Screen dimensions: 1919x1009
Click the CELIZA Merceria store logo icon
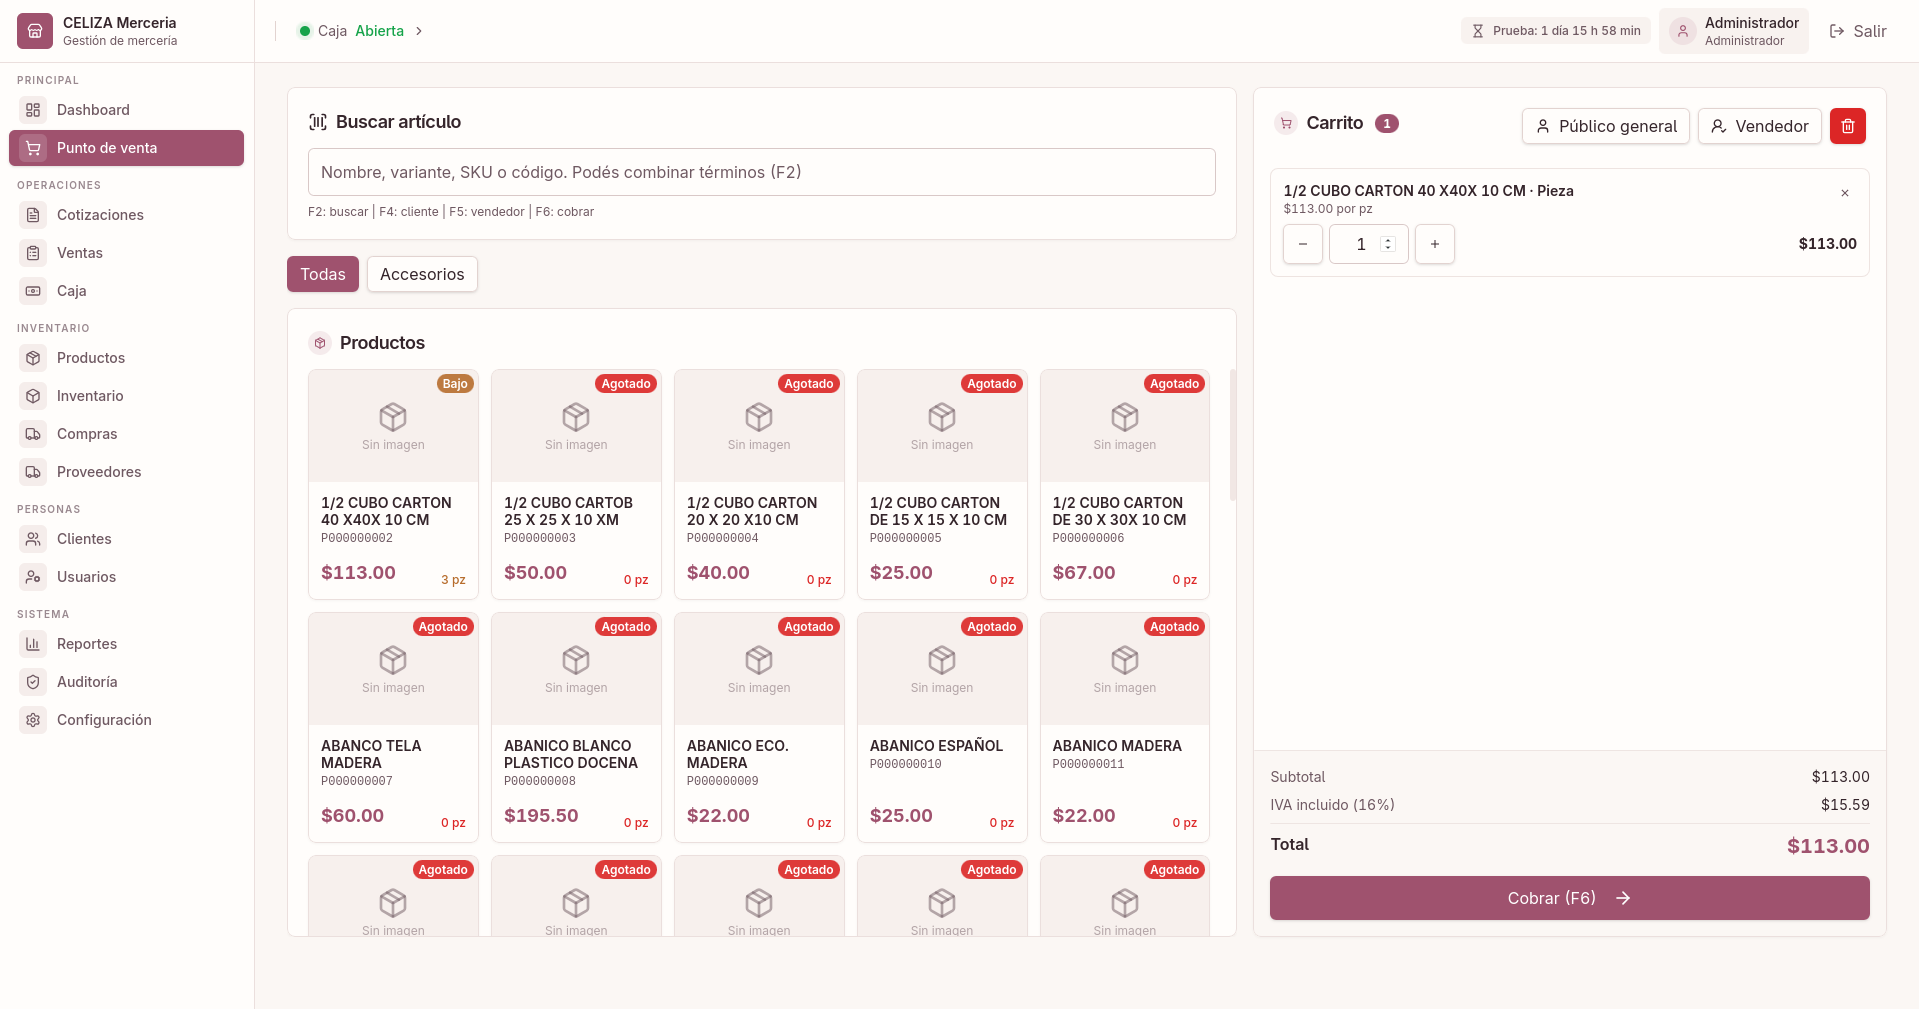(x=34, y=31)
